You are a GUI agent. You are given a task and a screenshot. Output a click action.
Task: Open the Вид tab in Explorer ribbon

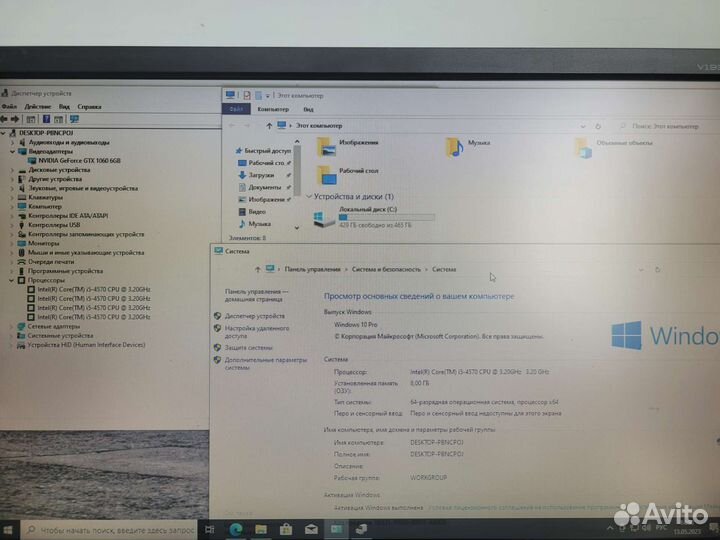pos(308,109)
